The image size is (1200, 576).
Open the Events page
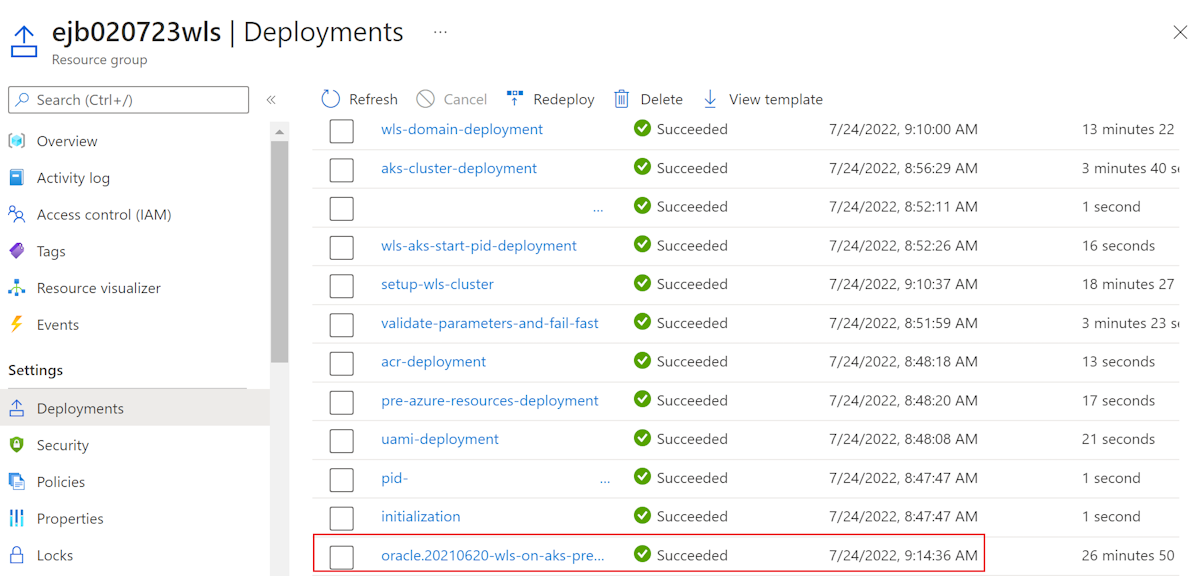[57, 324]
